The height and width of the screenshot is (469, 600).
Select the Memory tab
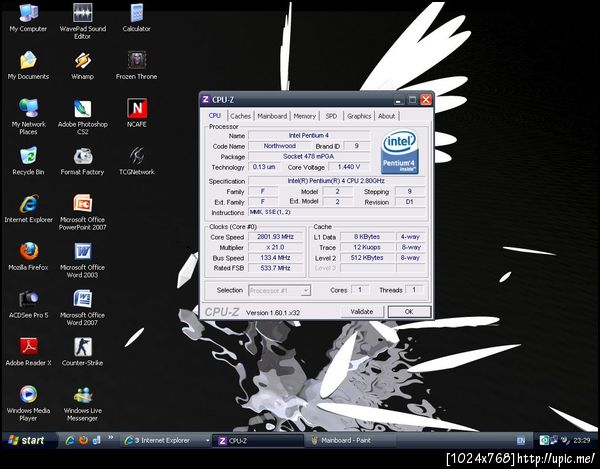(305, 116)
